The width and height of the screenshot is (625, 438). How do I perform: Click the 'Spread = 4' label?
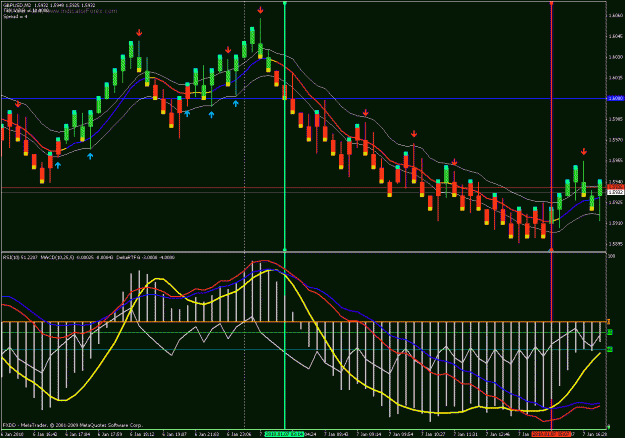tap(16, 17)
